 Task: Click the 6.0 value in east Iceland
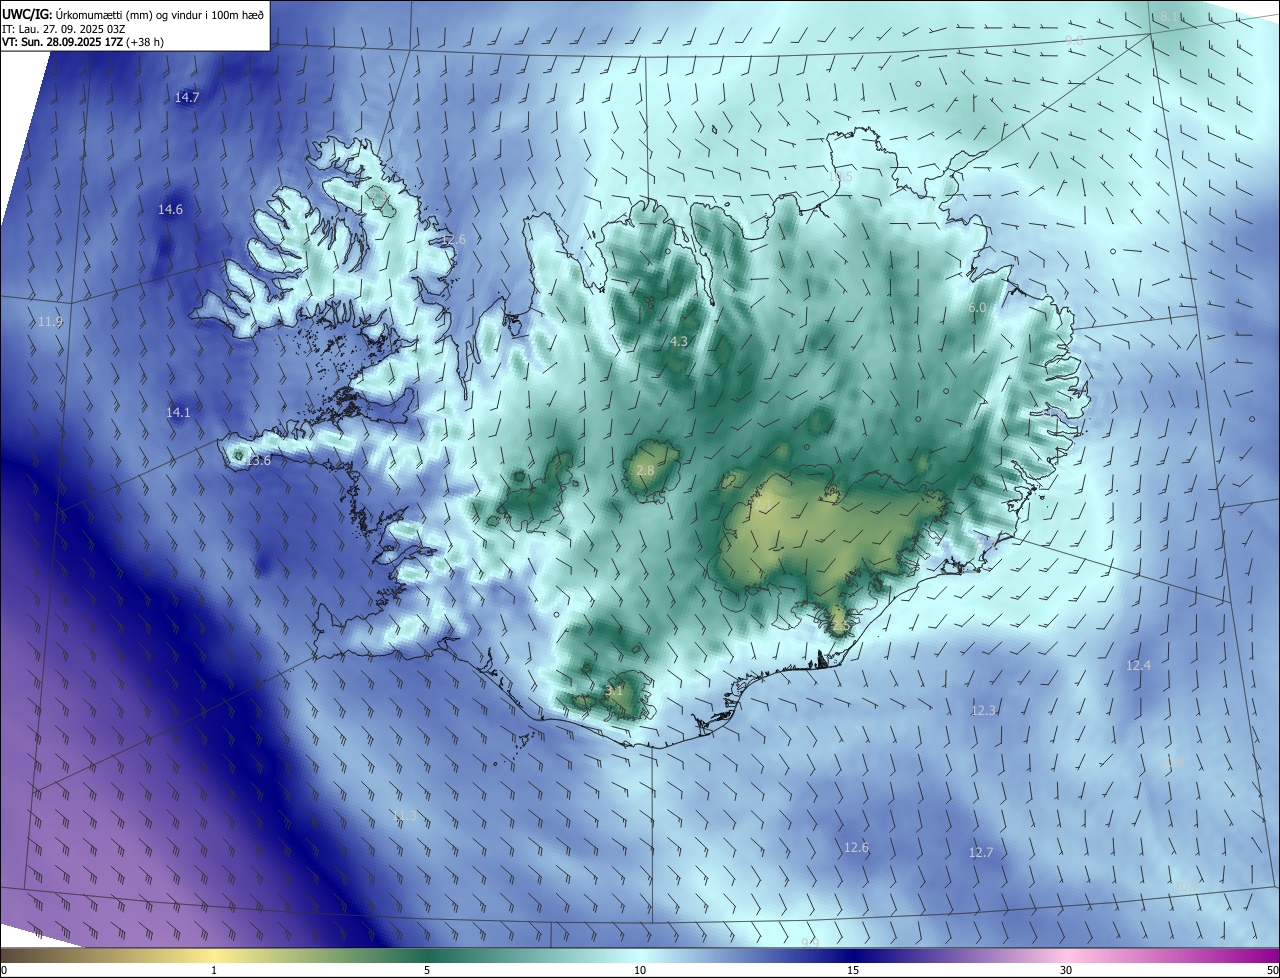977,307
